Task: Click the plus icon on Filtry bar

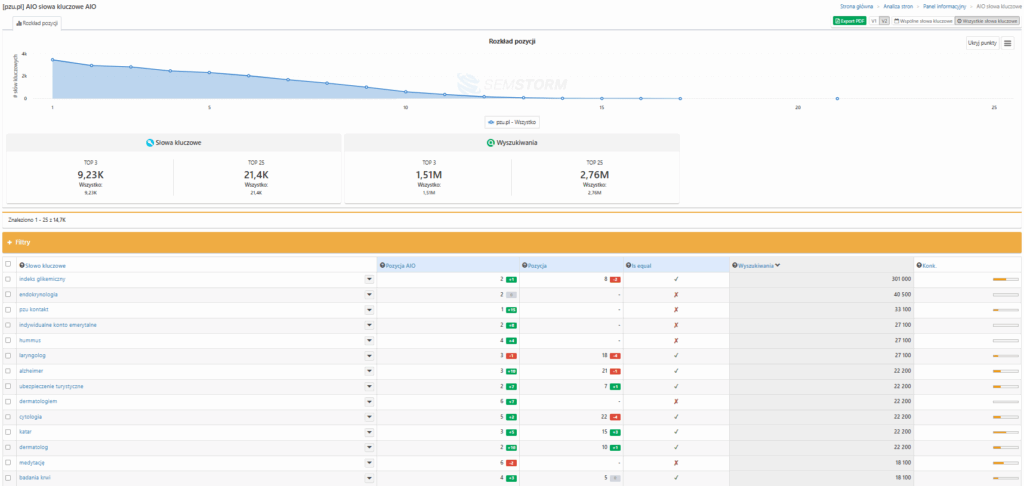Action: 10,242
